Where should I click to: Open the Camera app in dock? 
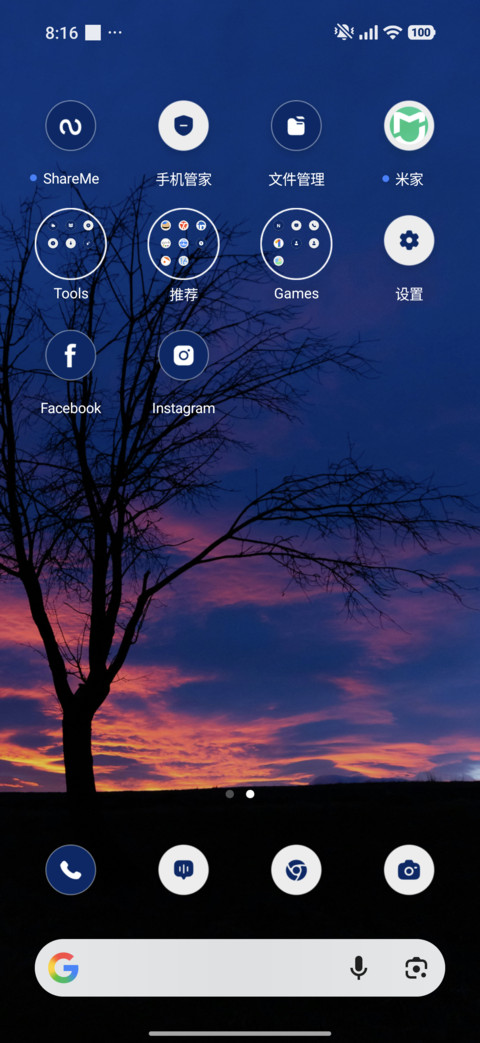click(409, 869)
